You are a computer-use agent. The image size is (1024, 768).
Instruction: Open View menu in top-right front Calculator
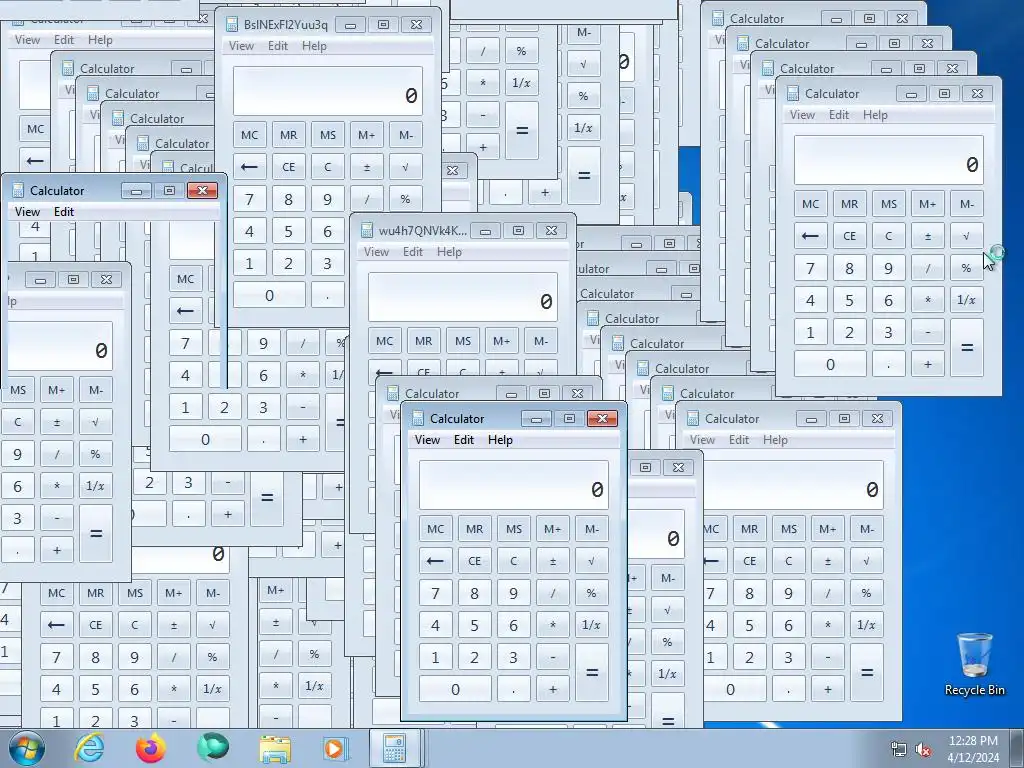802,114
